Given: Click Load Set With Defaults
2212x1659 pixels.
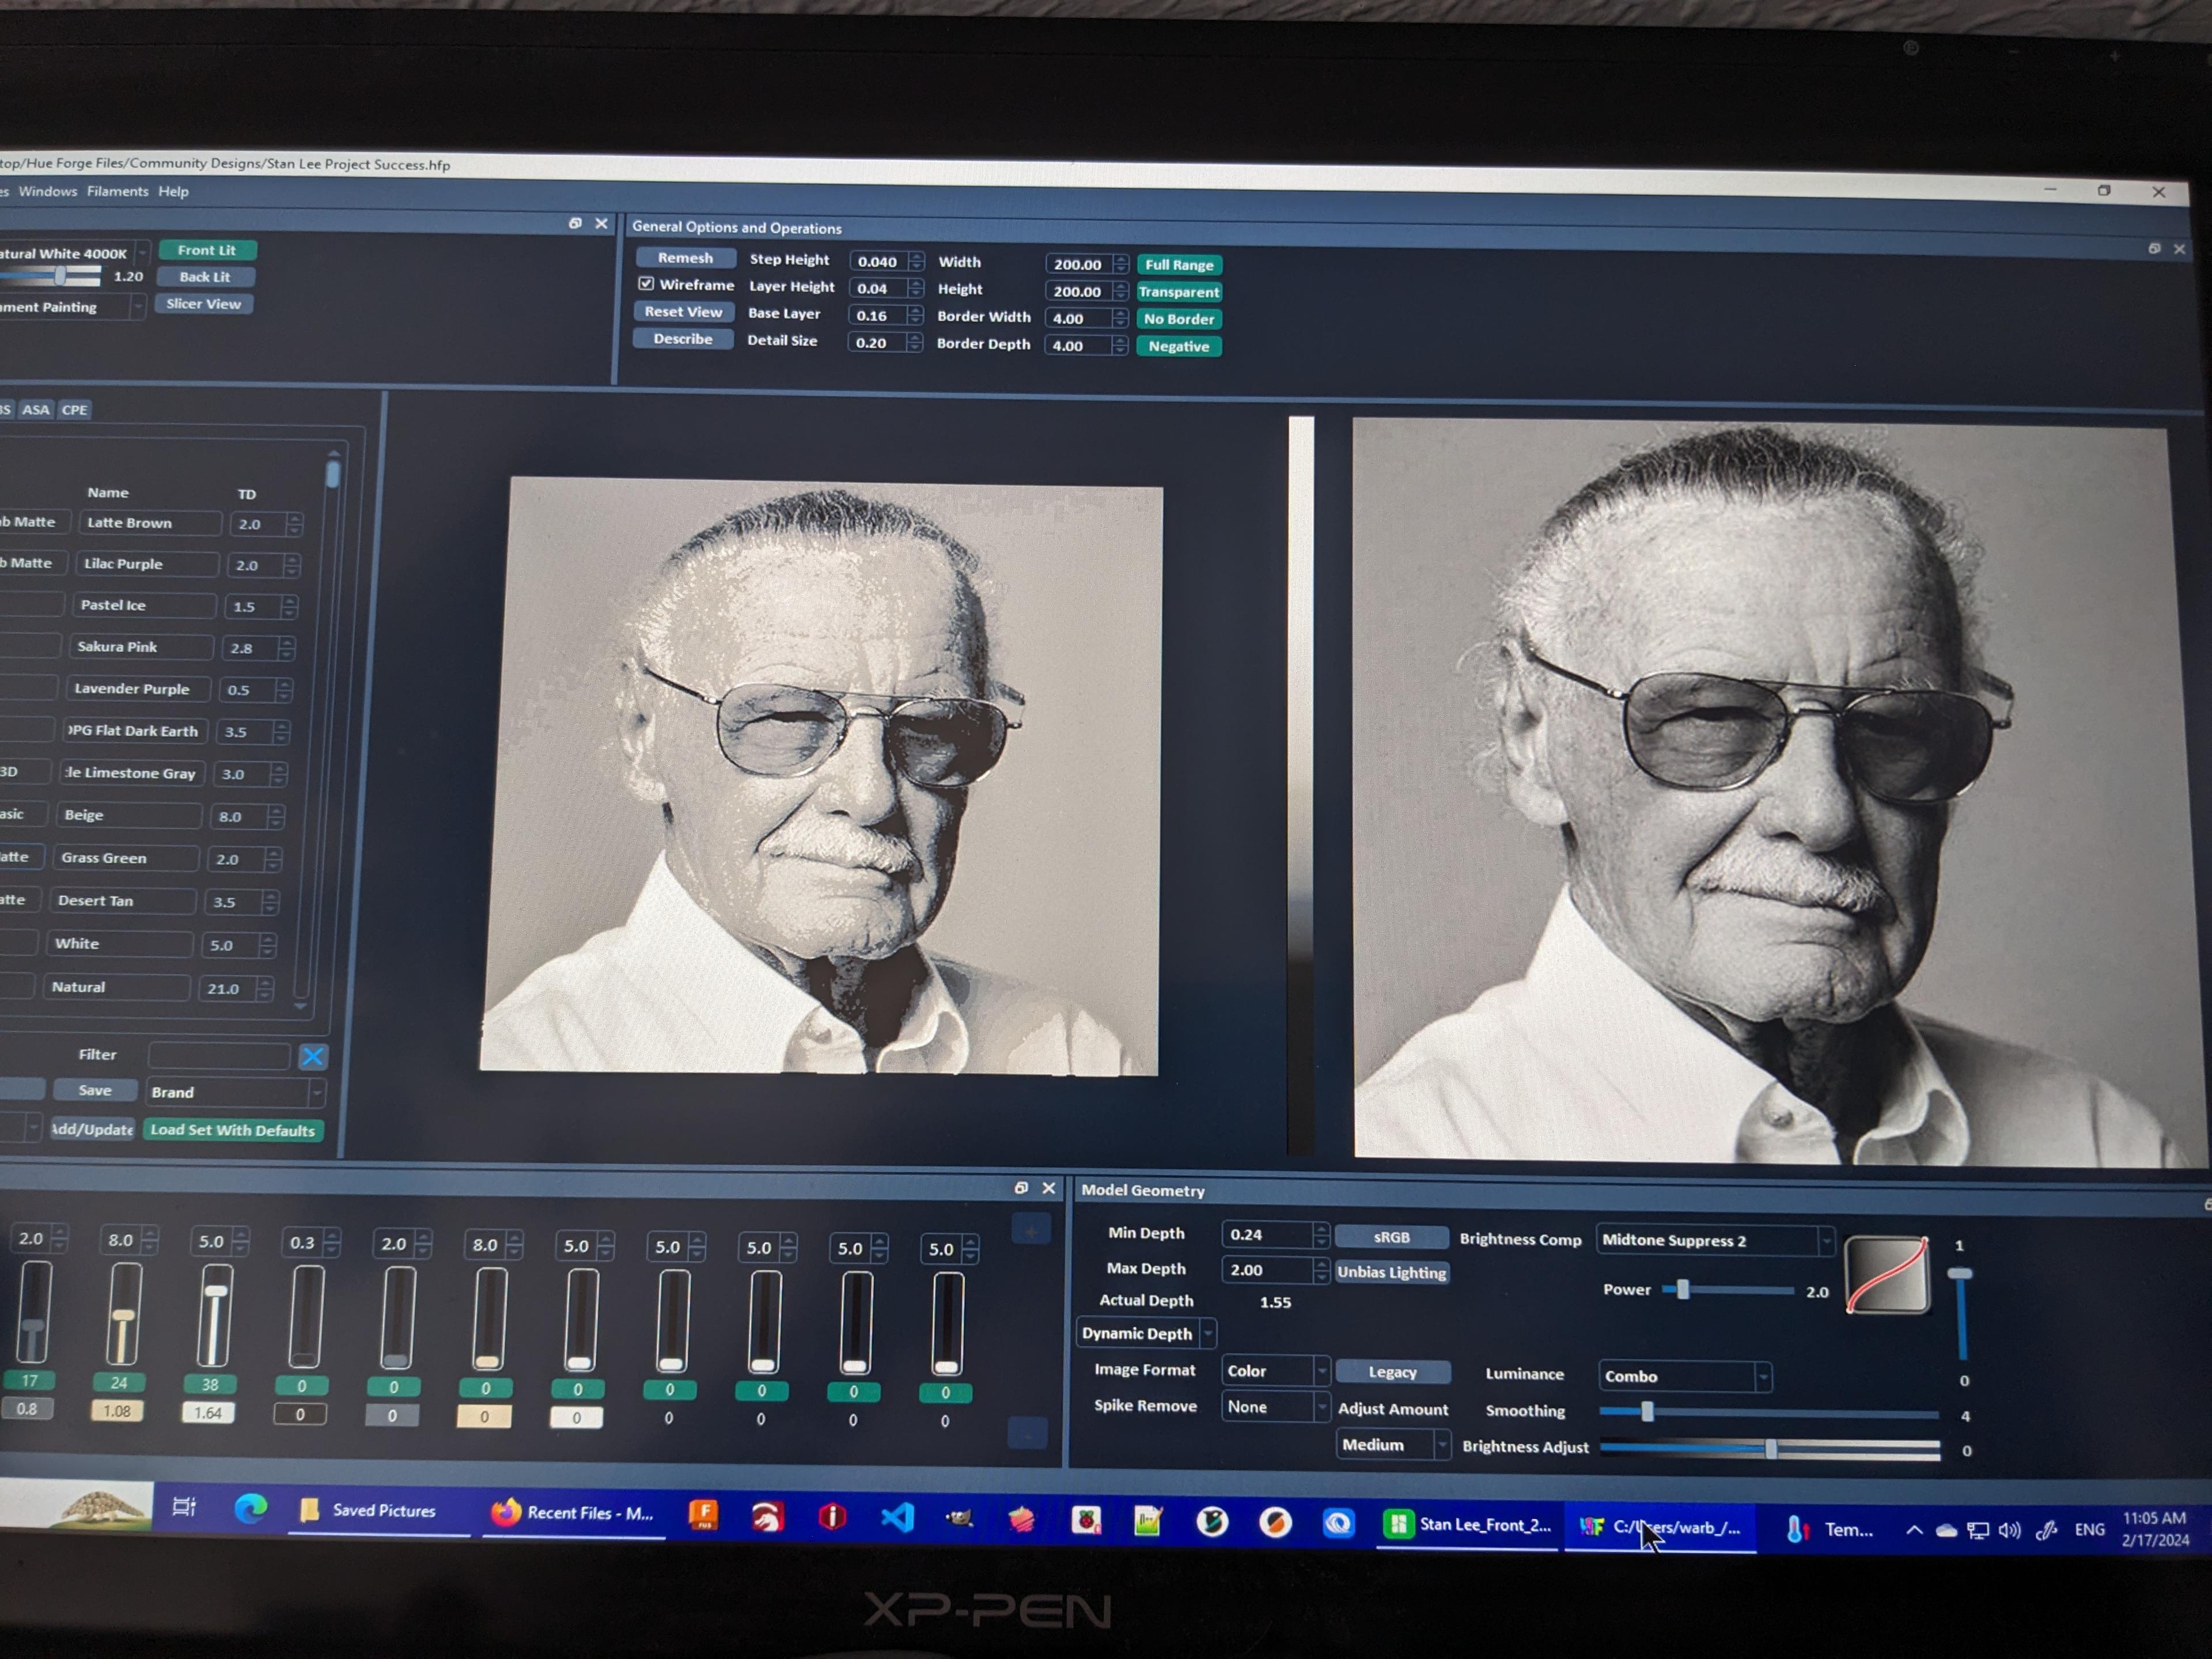Looking at the screenshot, I should (x=233, y=1130).
